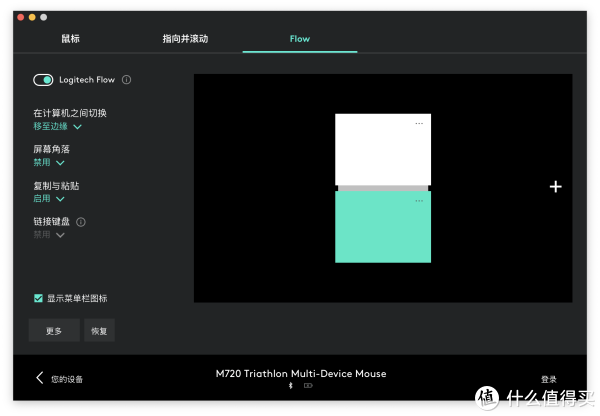Click the 恢复 button
This screenshot has height=416, width=600.
pyautogui.click(x=99, y=330)
